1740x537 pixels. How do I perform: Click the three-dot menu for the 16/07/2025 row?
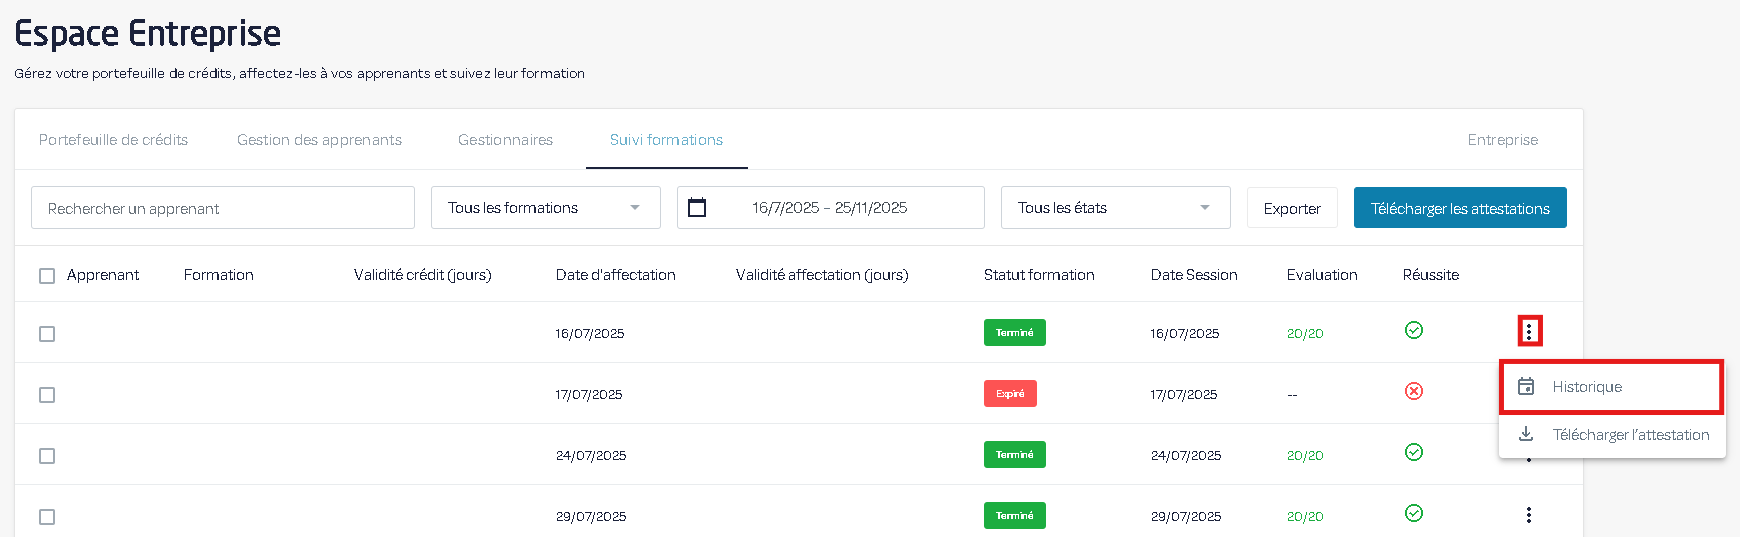(x=1529, y=331)
